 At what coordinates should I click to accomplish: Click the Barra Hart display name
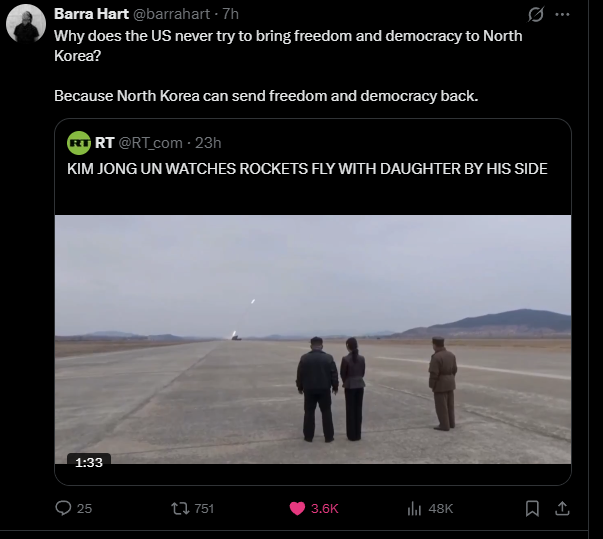point(91,14)
